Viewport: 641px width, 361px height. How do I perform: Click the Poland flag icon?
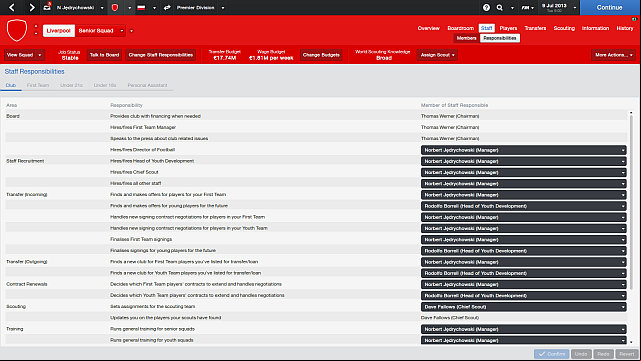pos(141,7)
